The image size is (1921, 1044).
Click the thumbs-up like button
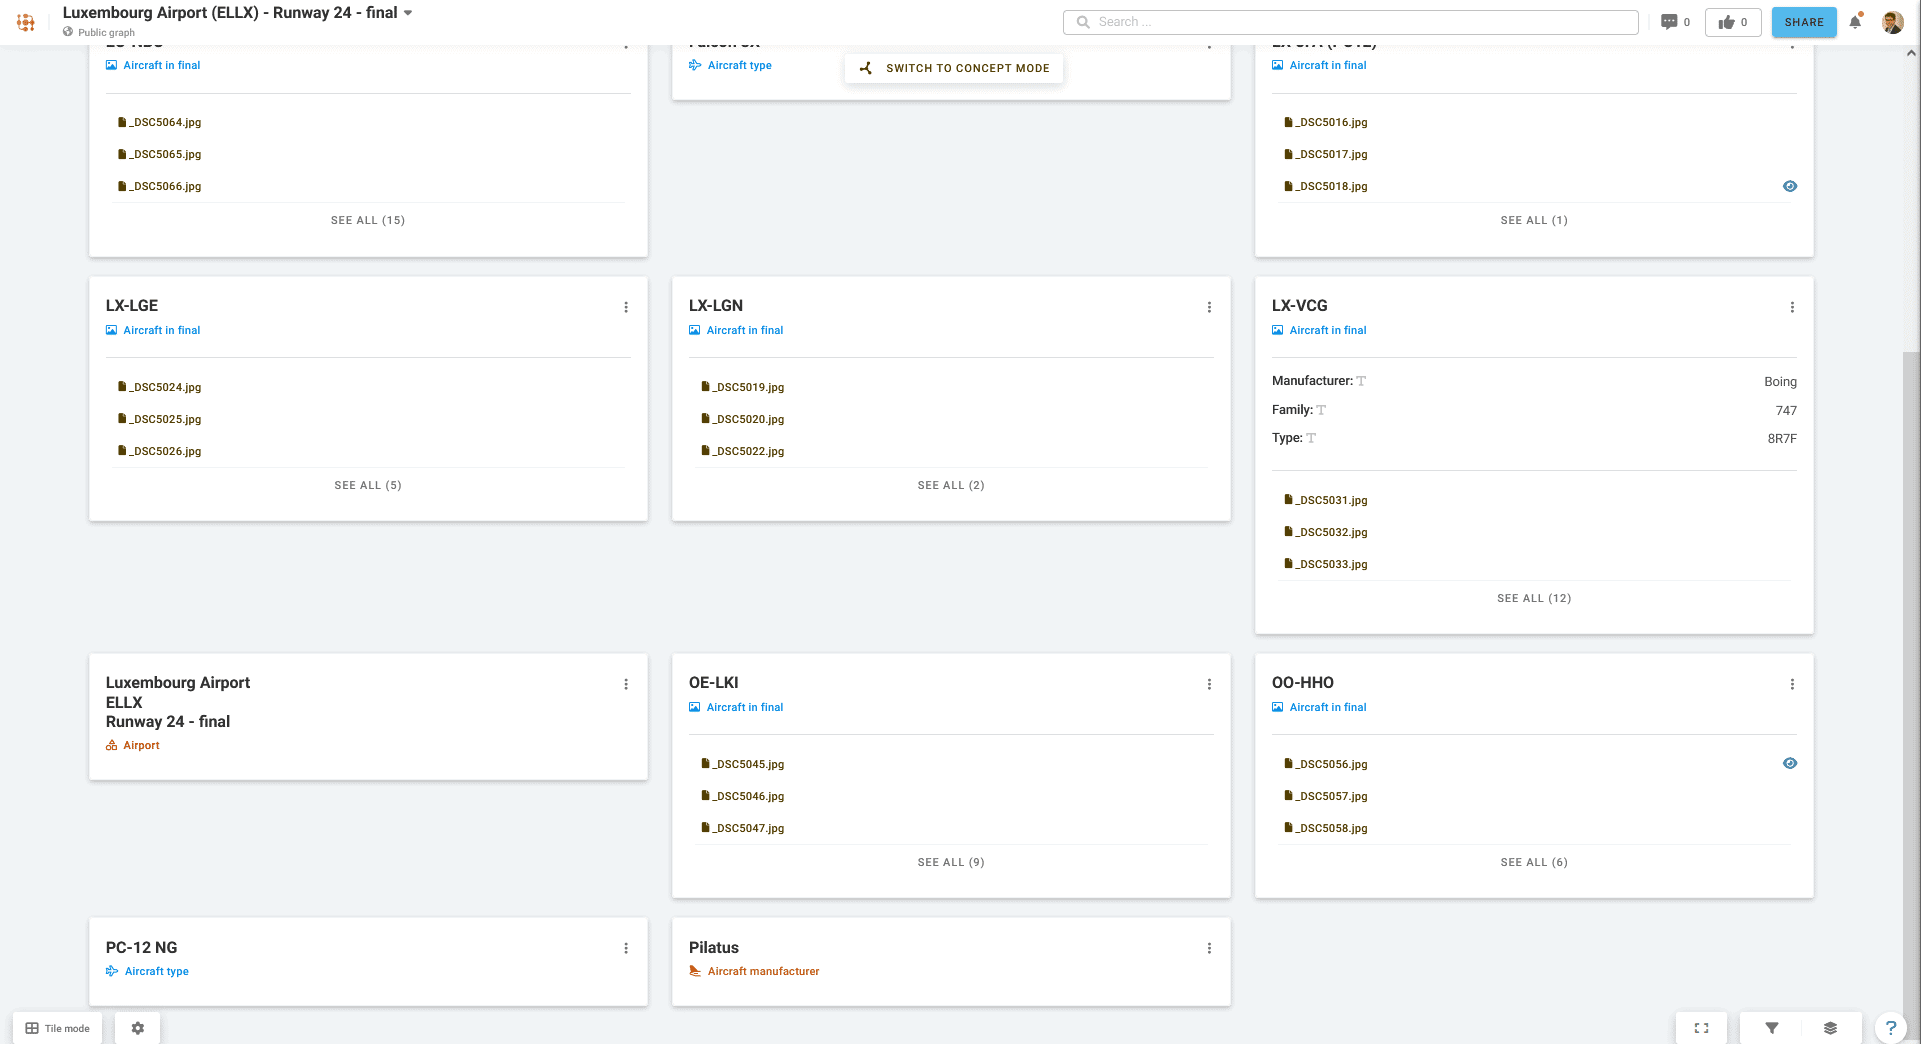(x=1733, y=22)
